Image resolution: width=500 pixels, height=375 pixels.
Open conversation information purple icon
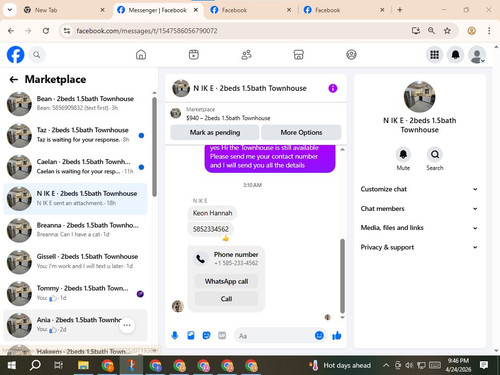point(333,88)
